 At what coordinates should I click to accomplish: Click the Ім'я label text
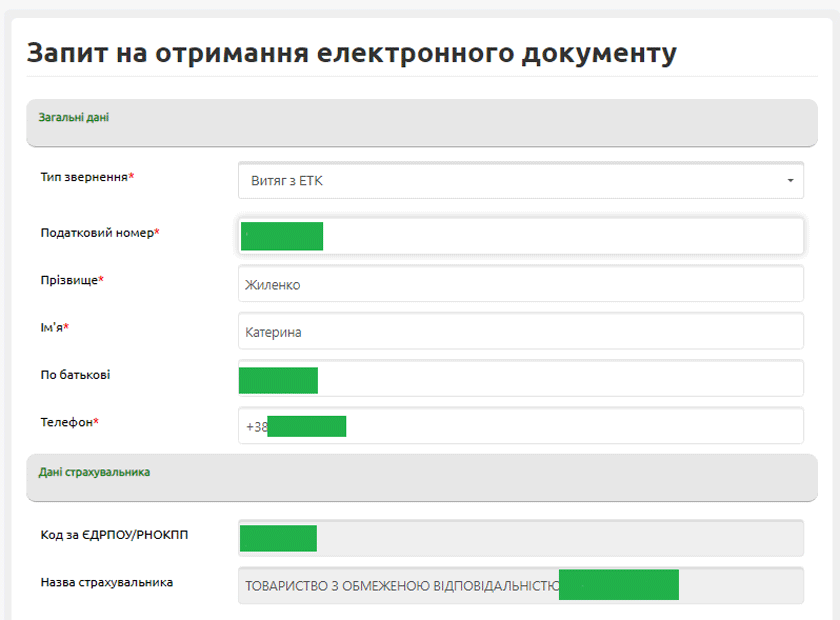click(55, 328)
